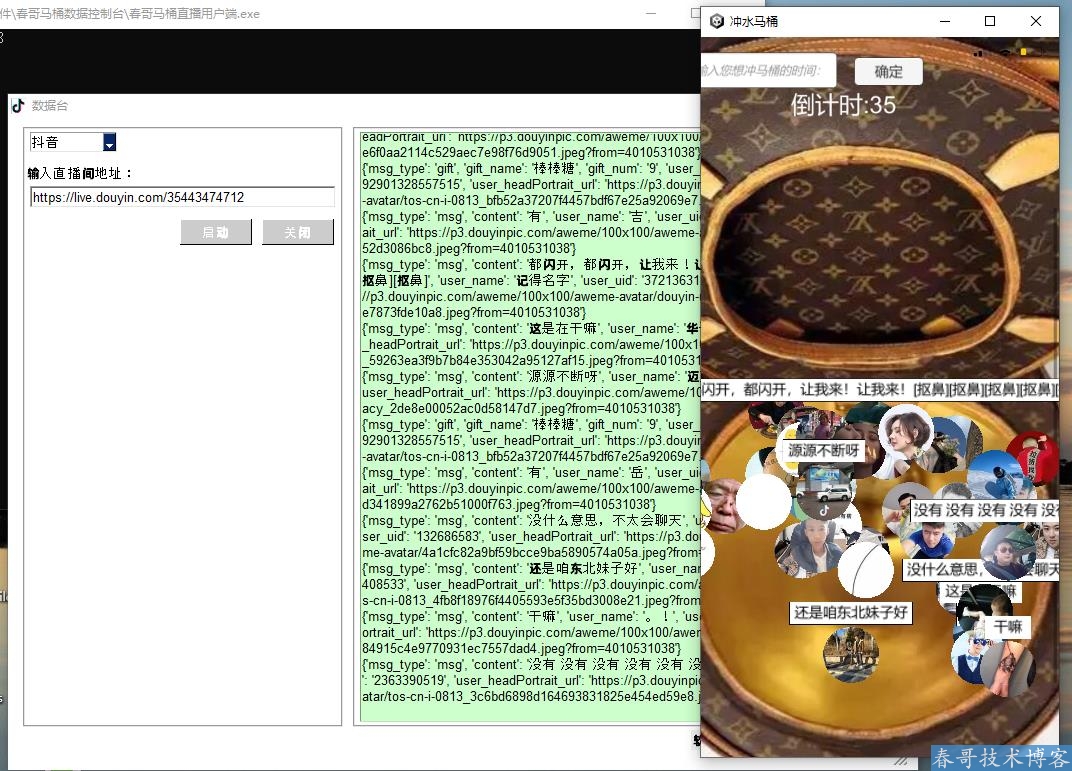1072x771 pixels.
Task: Click the 倒计时:35 countdown text
Action: click(843, 105)
